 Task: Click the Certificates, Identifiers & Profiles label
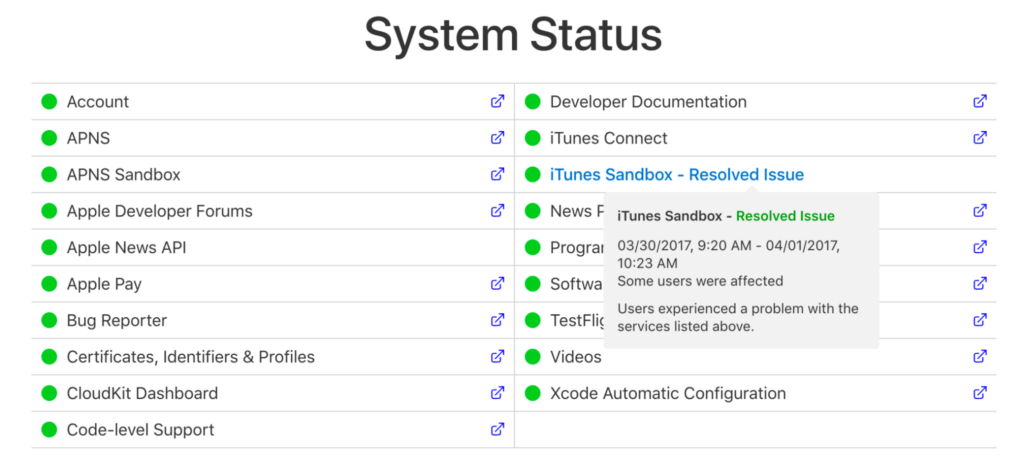point(190,357)
